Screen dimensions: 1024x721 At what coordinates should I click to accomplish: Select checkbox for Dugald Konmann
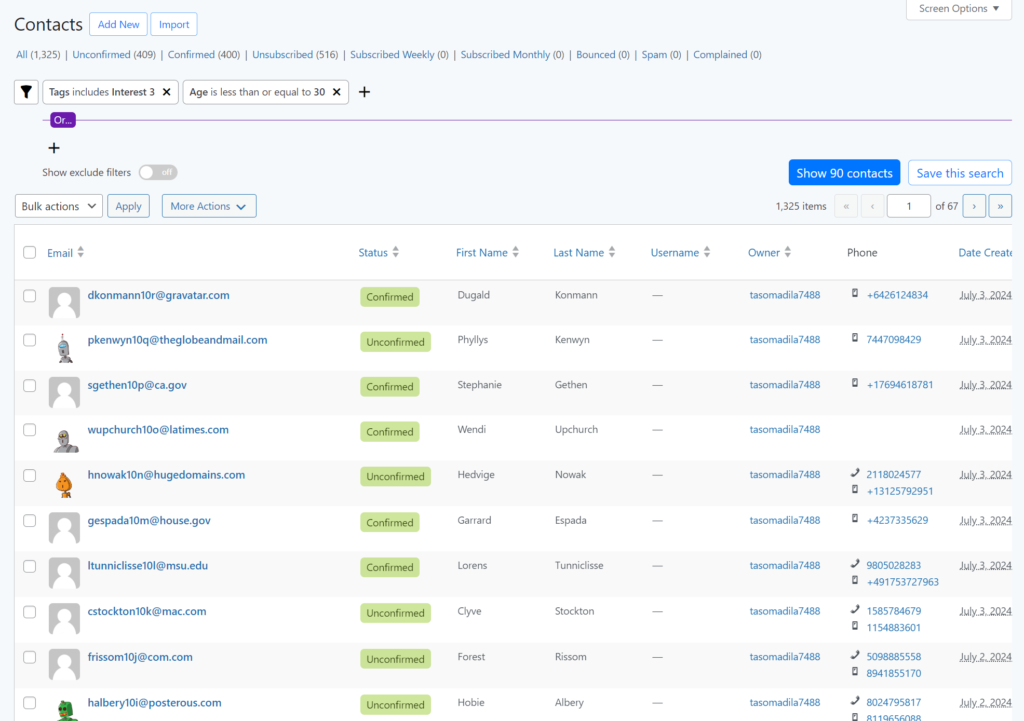pyautogui.click(x=29, y=295)
